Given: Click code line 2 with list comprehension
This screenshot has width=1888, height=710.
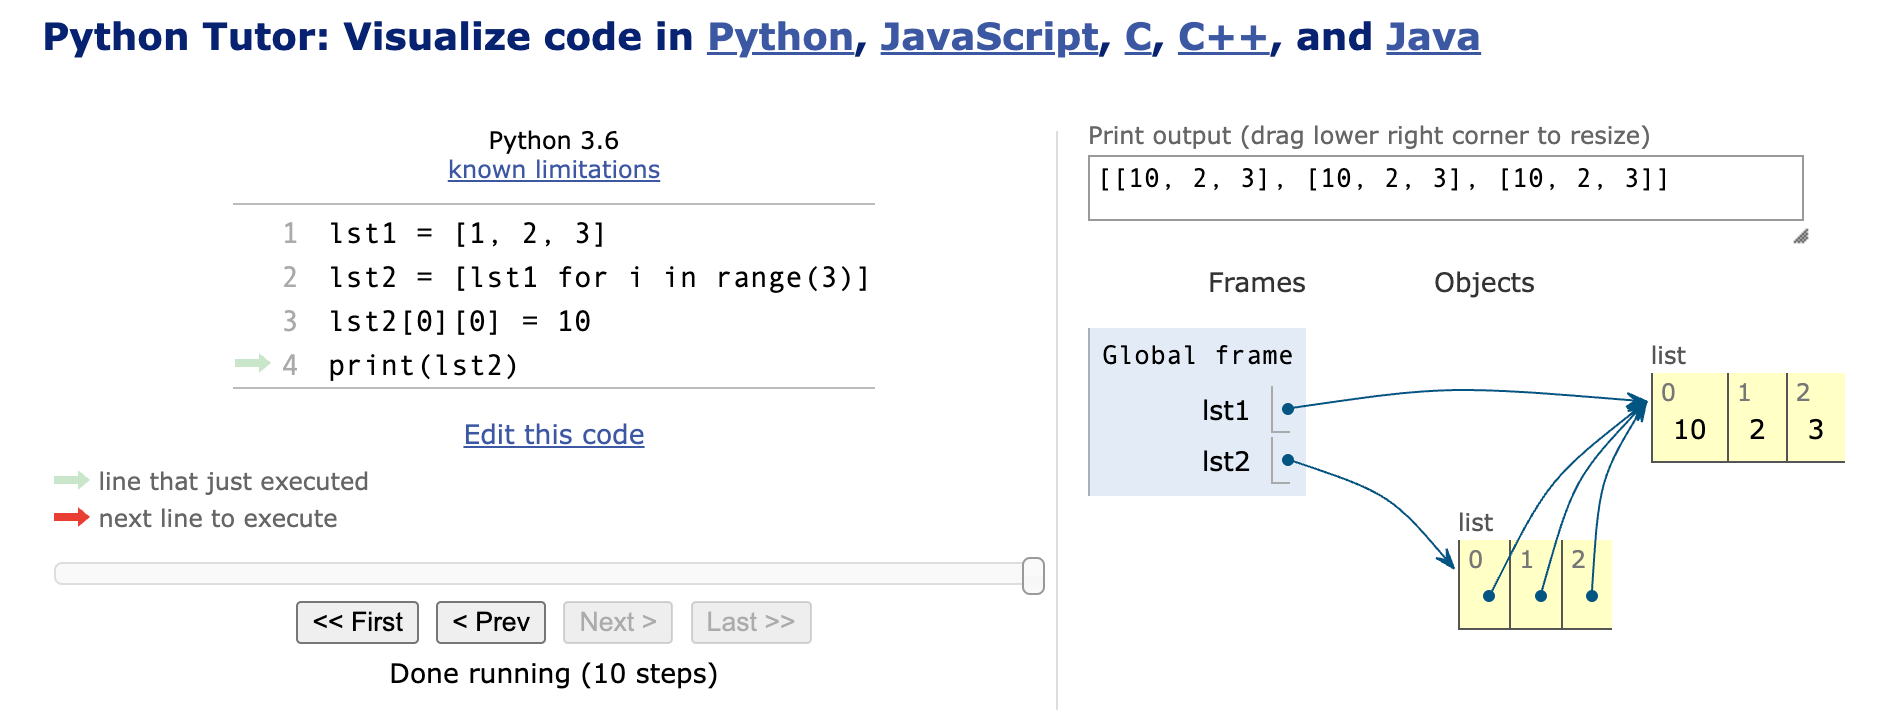Looking at the screenshot, I should (599, 278).
